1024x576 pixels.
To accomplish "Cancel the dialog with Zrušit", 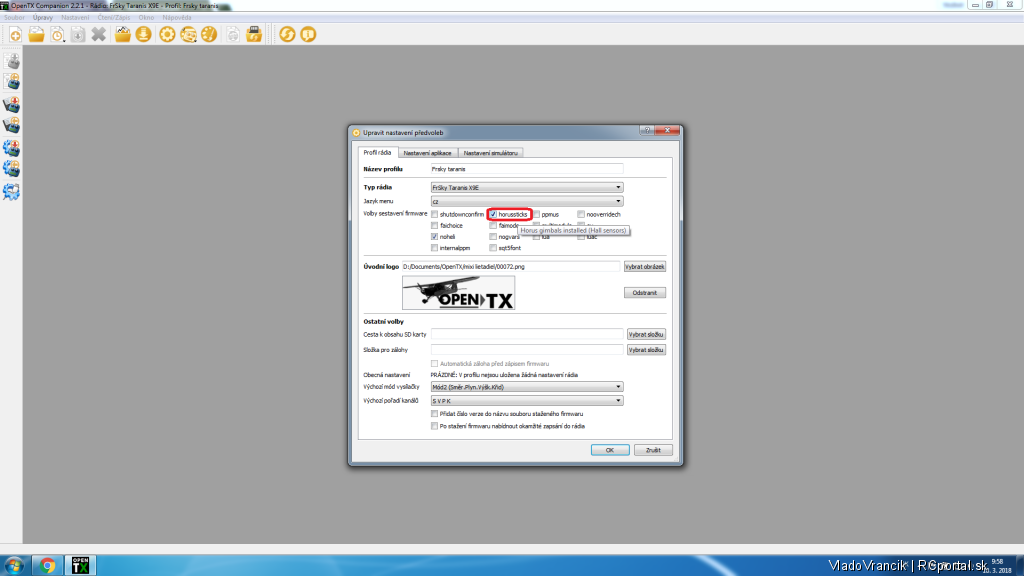I will point(653,450).
